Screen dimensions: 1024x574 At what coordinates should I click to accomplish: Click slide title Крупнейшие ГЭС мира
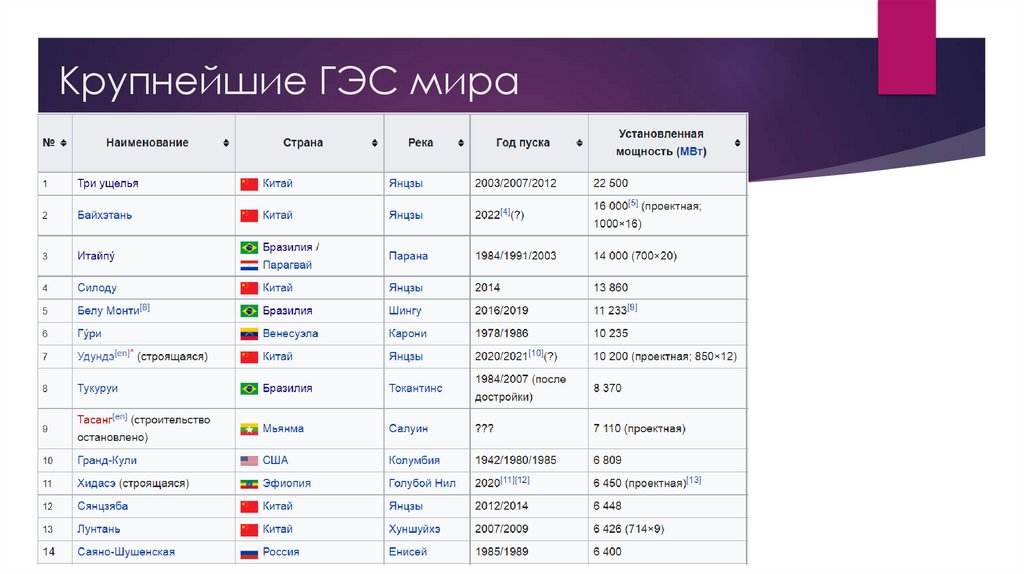[289, 82]
